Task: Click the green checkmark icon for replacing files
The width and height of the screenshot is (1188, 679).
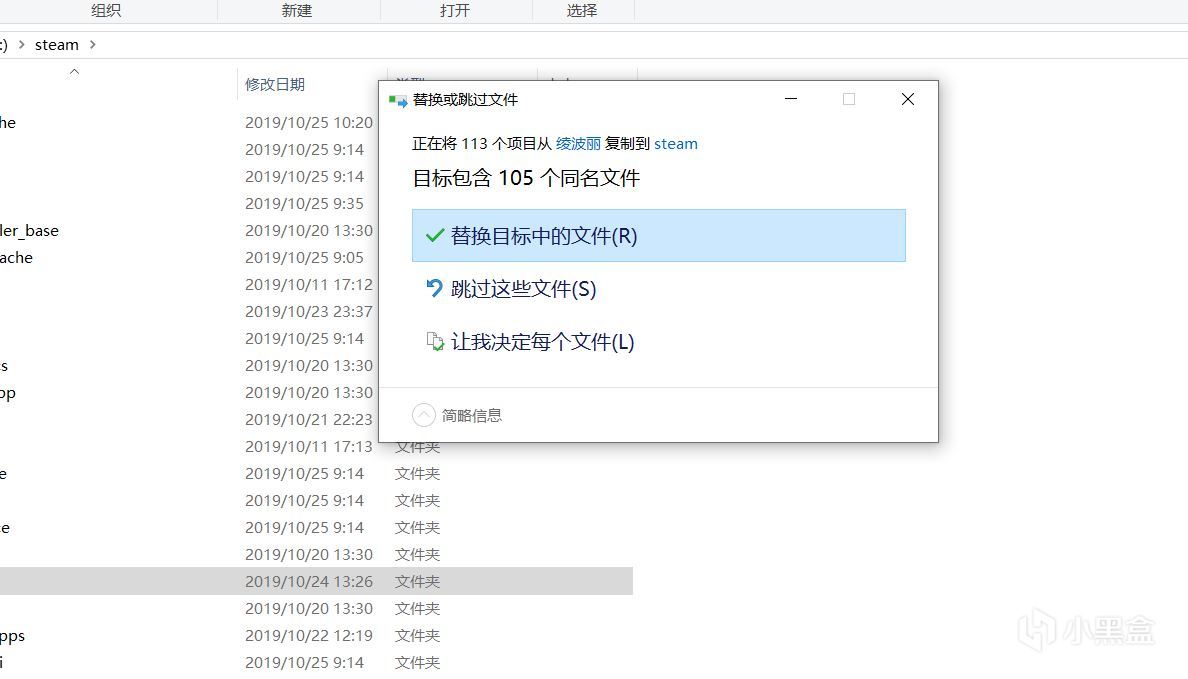Action: 435,236
